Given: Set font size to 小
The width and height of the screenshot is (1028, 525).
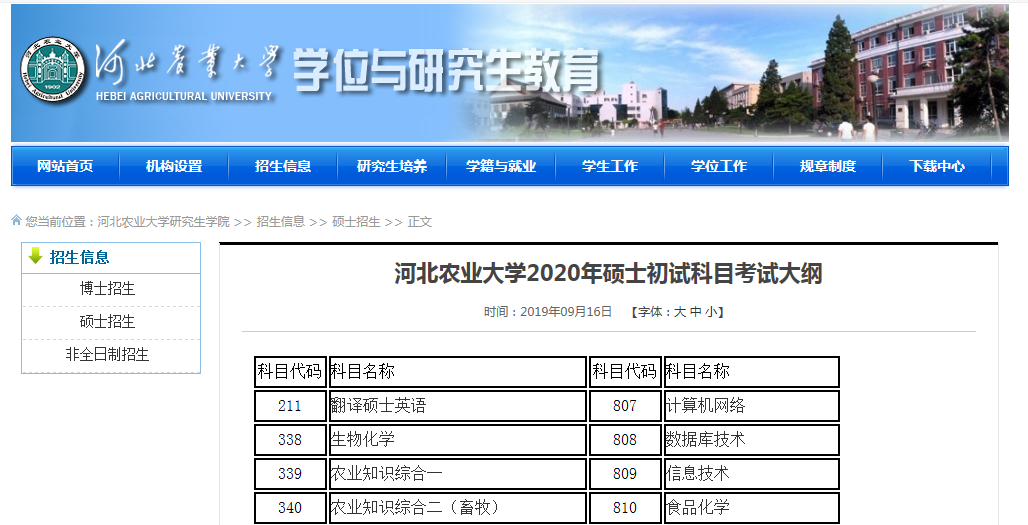Looking at the screenshot, I should (x=710, y=312).
